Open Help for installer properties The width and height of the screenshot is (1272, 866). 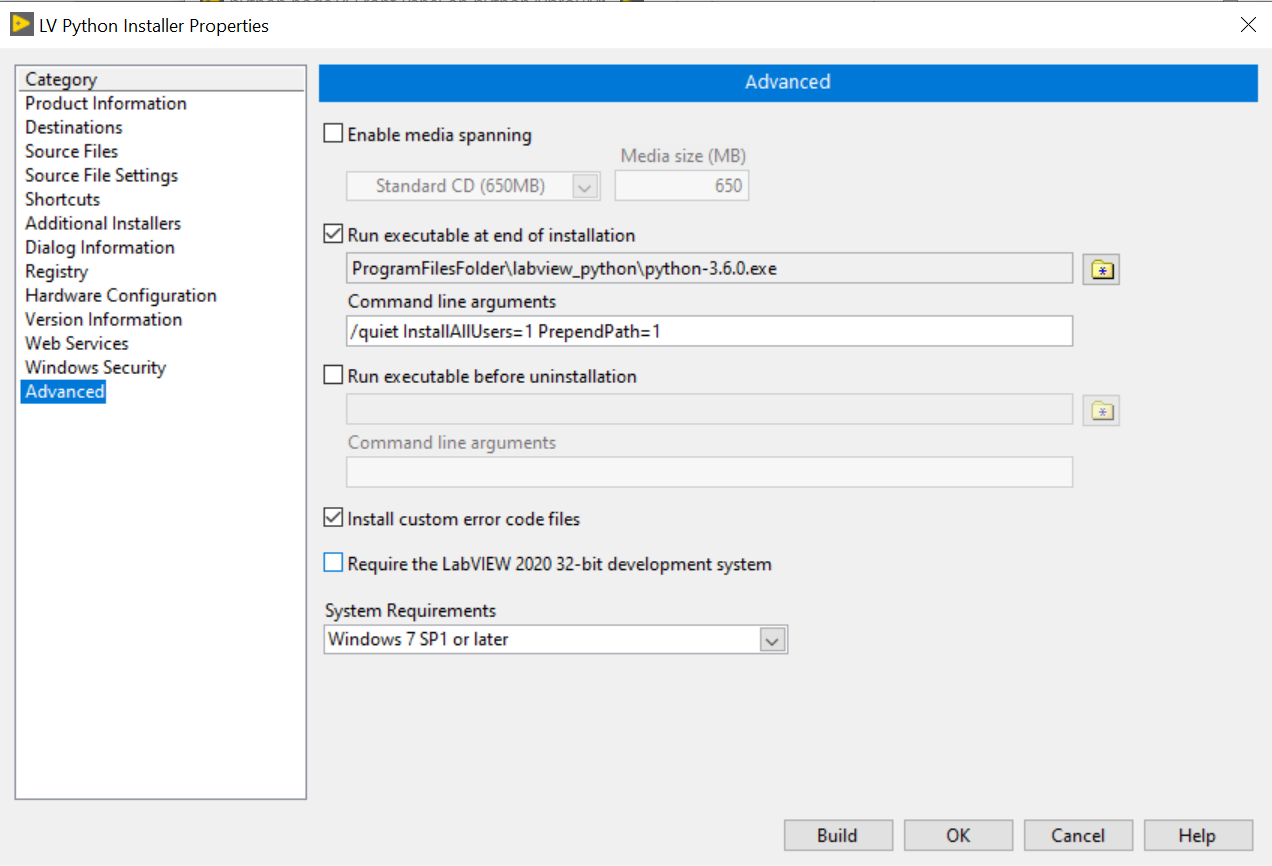[x=1198, y=836]
